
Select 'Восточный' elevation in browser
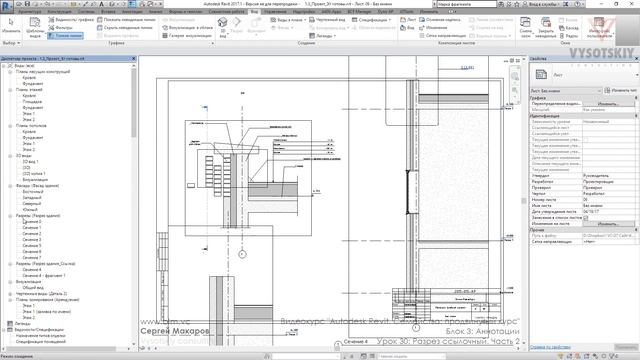click(x=33, y=191)
